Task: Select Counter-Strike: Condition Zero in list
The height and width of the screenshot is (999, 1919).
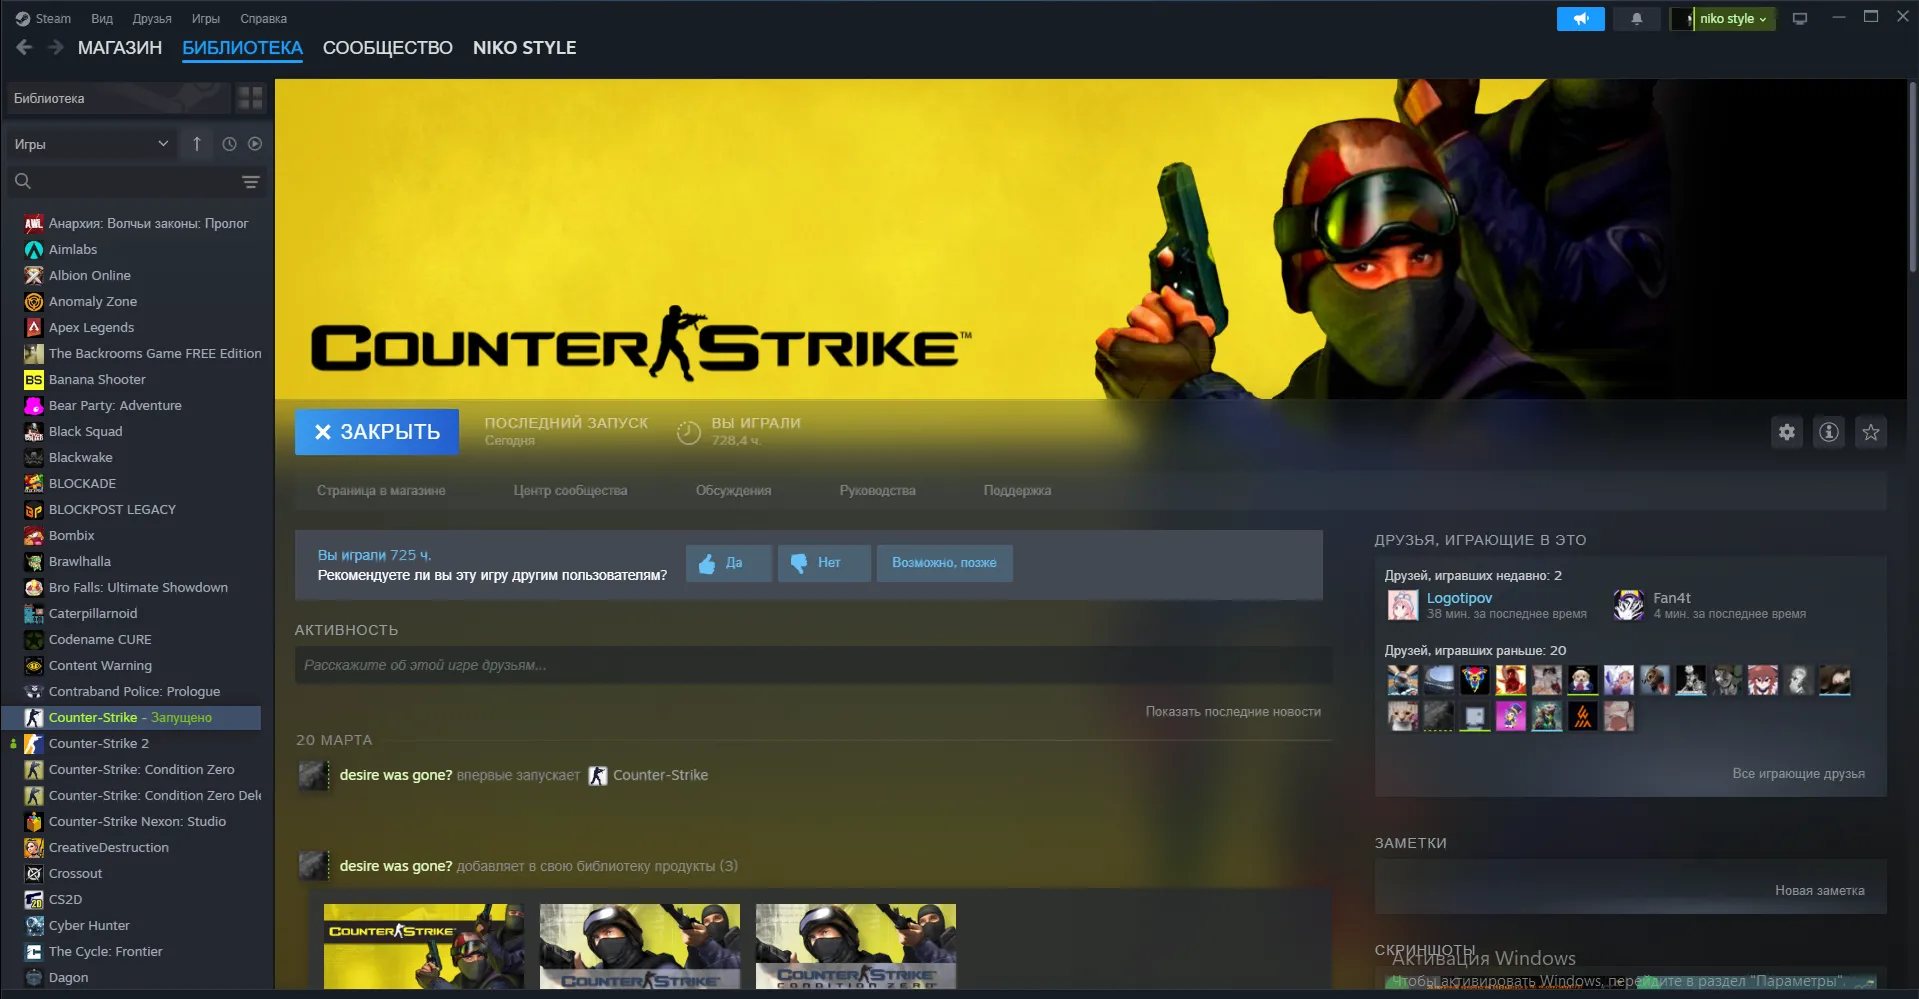Action: [x=142, y=770]
